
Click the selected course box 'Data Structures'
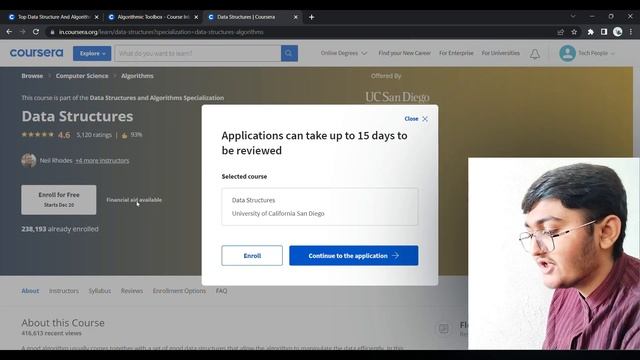click(x=320, y=207)
